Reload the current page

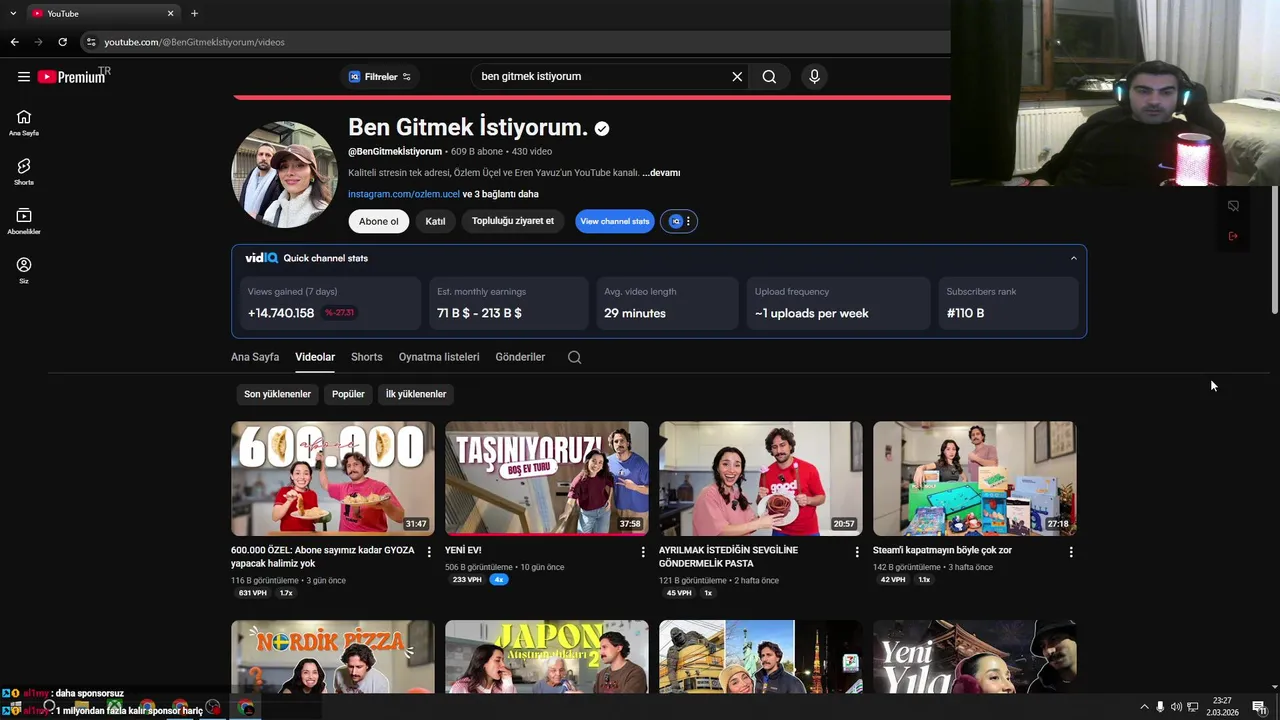click(62, 42)
